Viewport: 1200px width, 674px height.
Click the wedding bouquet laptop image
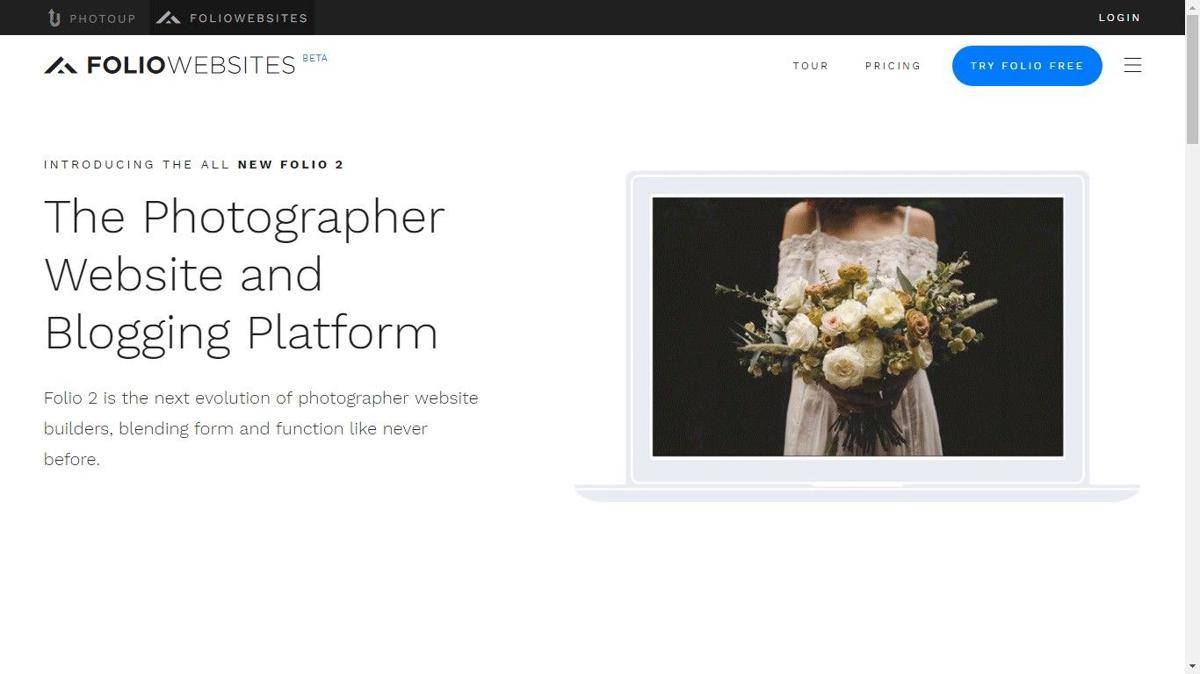tap(858, 326)
